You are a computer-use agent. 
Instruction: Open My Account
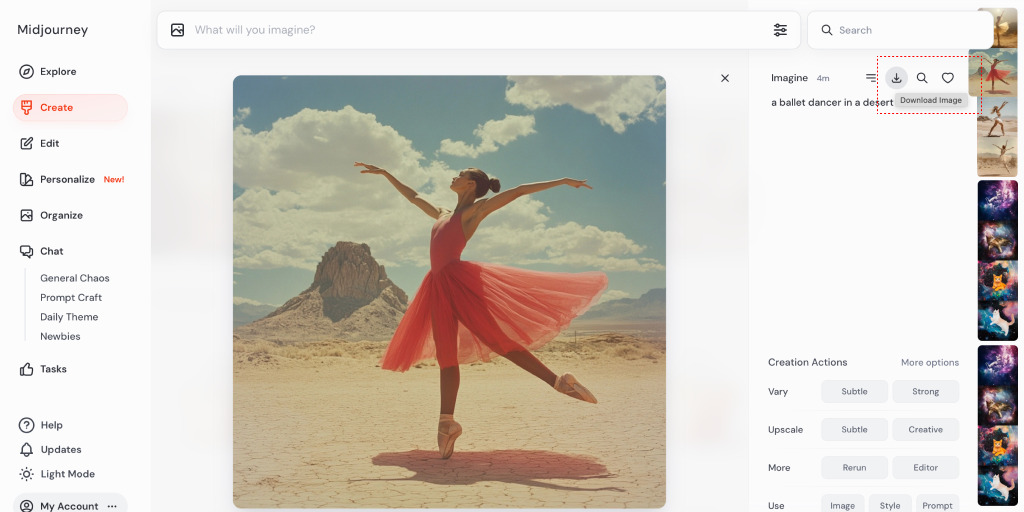pos(59,506)
